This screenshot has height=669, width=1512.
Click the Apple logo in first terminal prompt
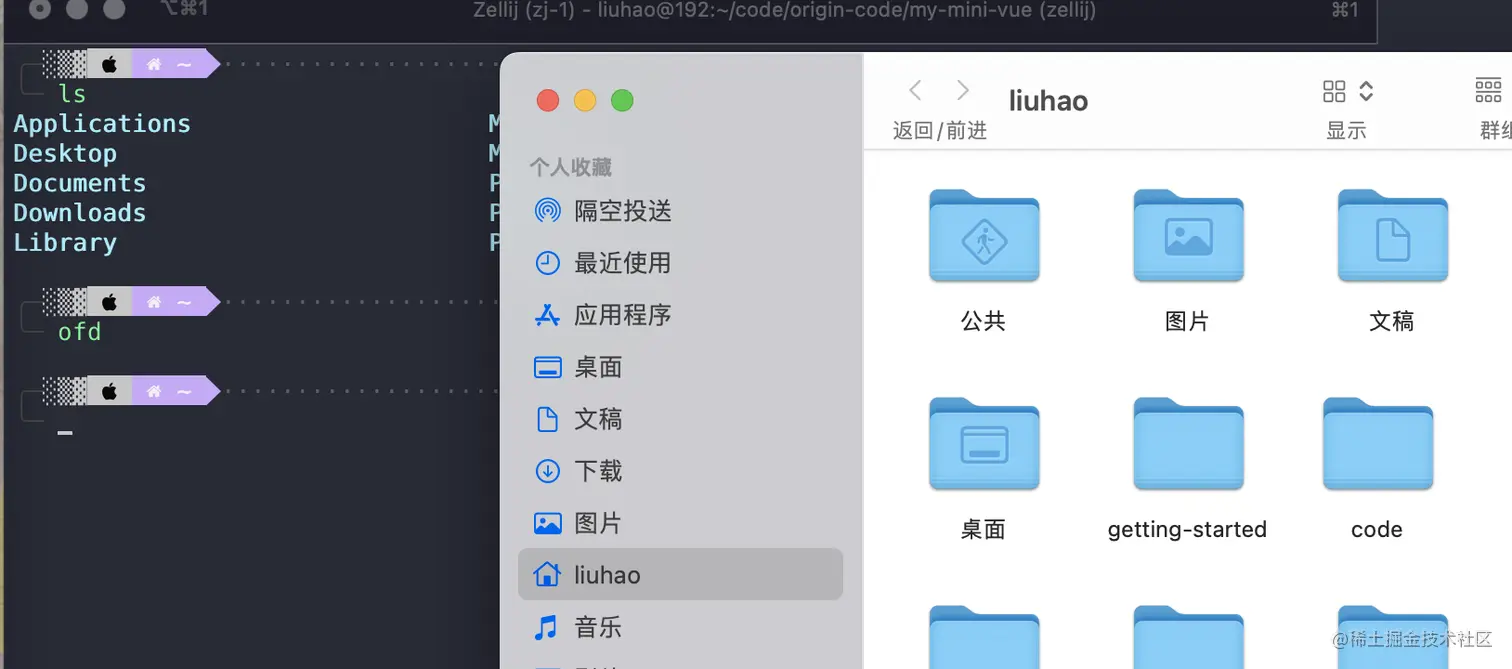point(110,65)
